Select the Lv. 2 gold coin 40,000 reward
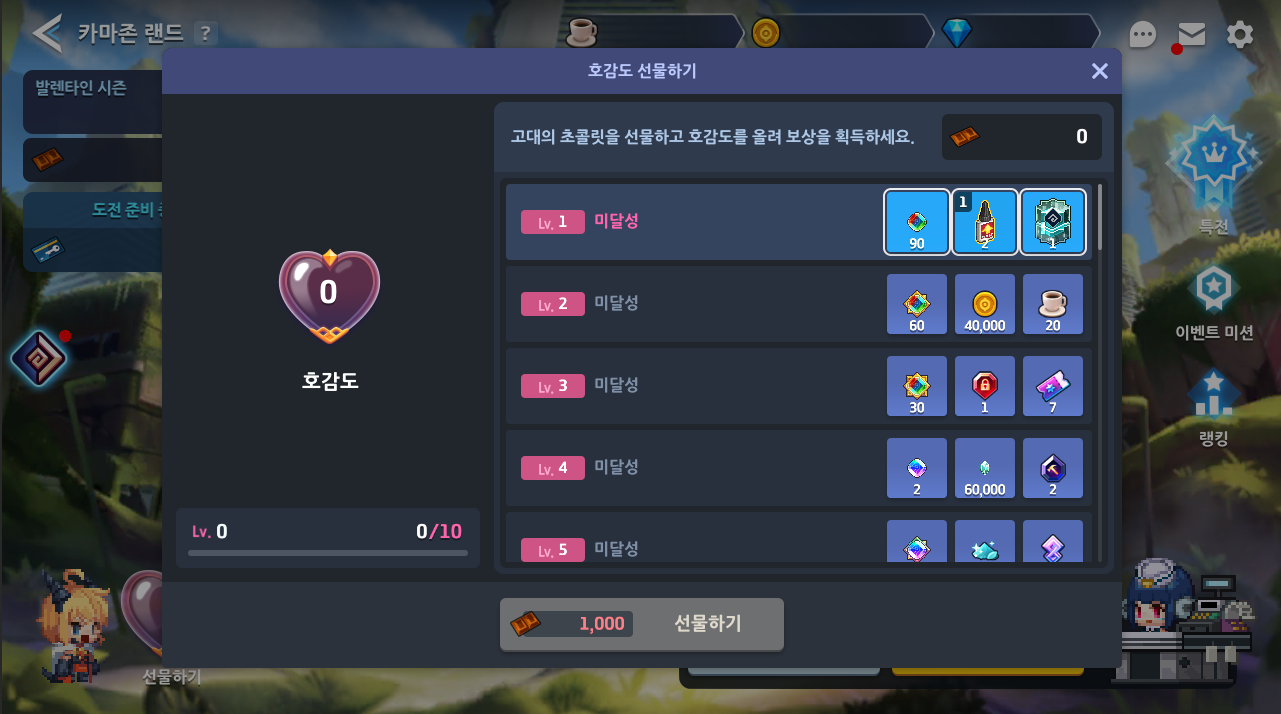Viewport: 1281px width, 714px height. (x=985, y=304)
